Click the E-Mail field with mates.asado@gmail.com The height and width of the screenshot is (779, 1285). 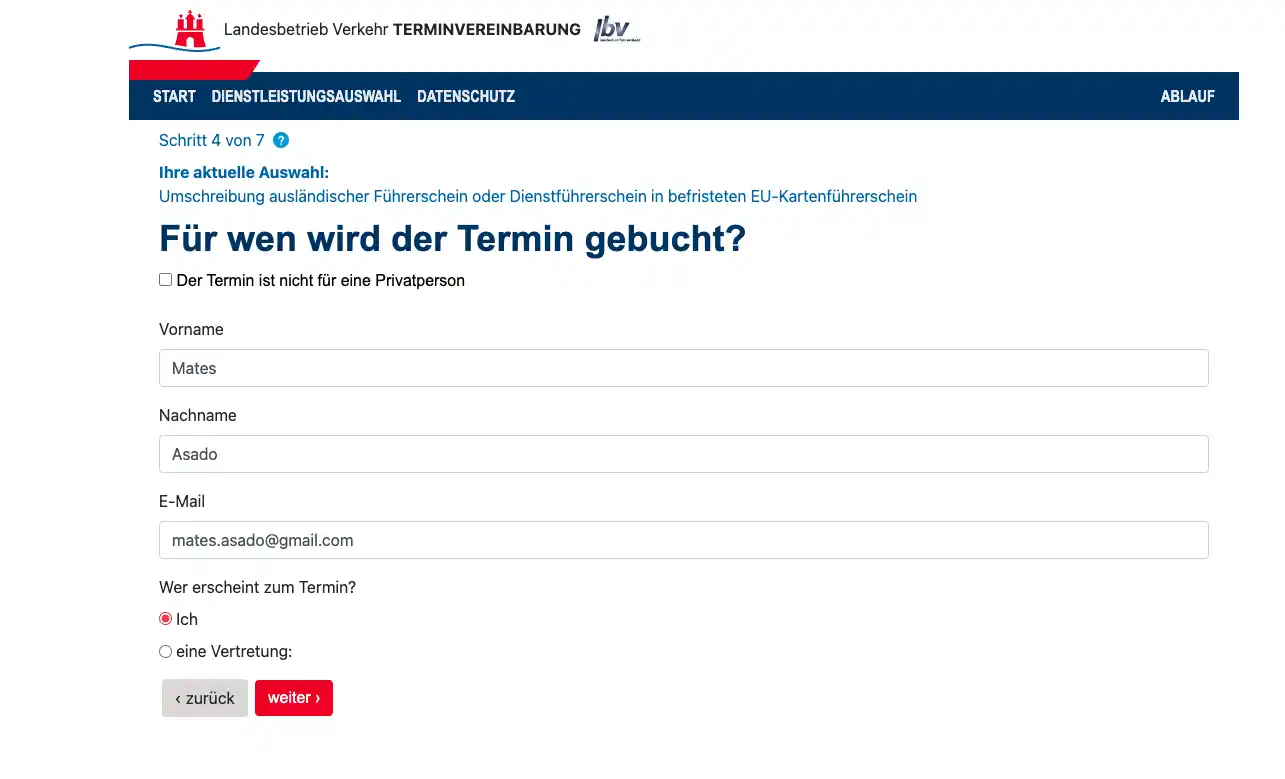[x=683, y=540]
